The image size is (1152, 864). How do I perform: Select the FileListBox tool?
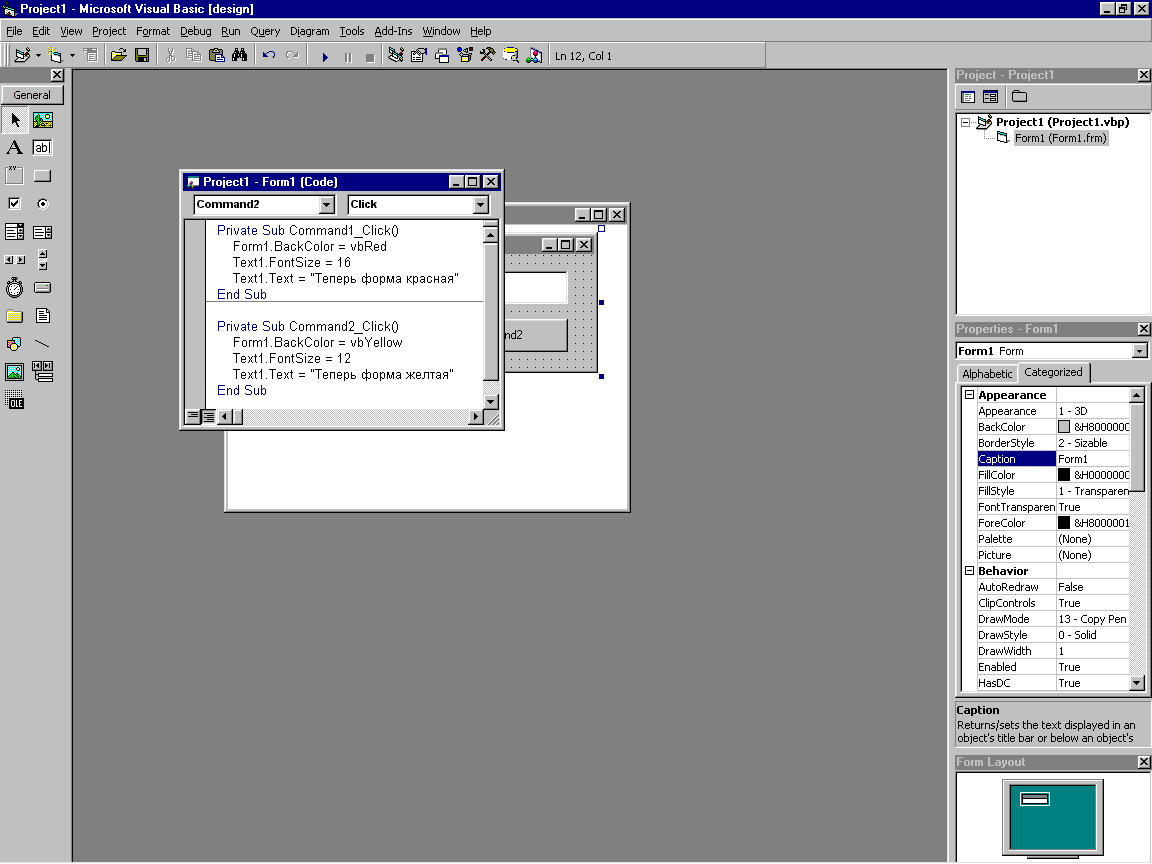point(43,316)
